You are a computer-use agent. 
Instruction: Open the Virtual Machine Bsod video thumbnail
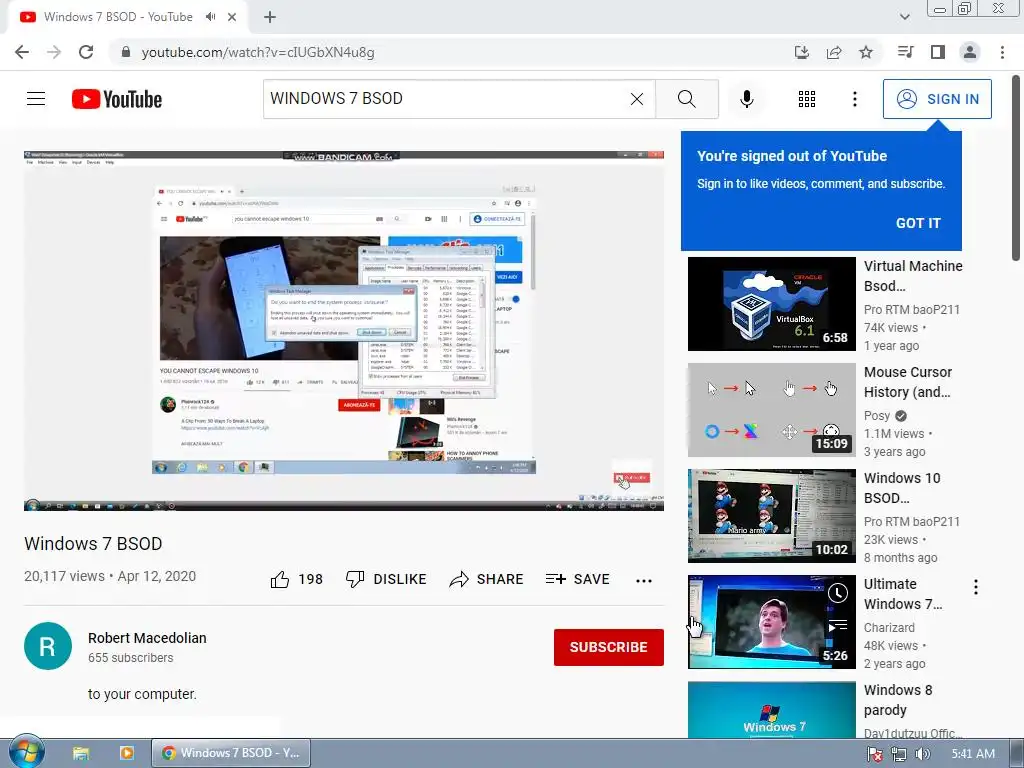click(771, 304)
